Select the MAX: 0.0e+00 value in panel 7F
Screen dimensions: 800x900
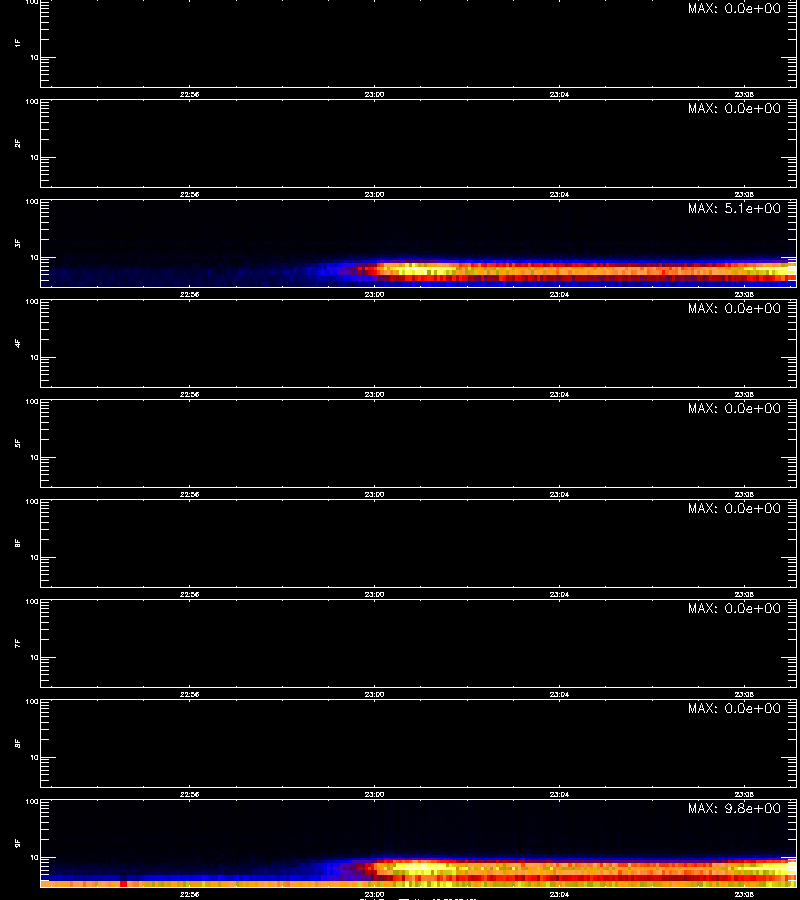tap(734, 608)
